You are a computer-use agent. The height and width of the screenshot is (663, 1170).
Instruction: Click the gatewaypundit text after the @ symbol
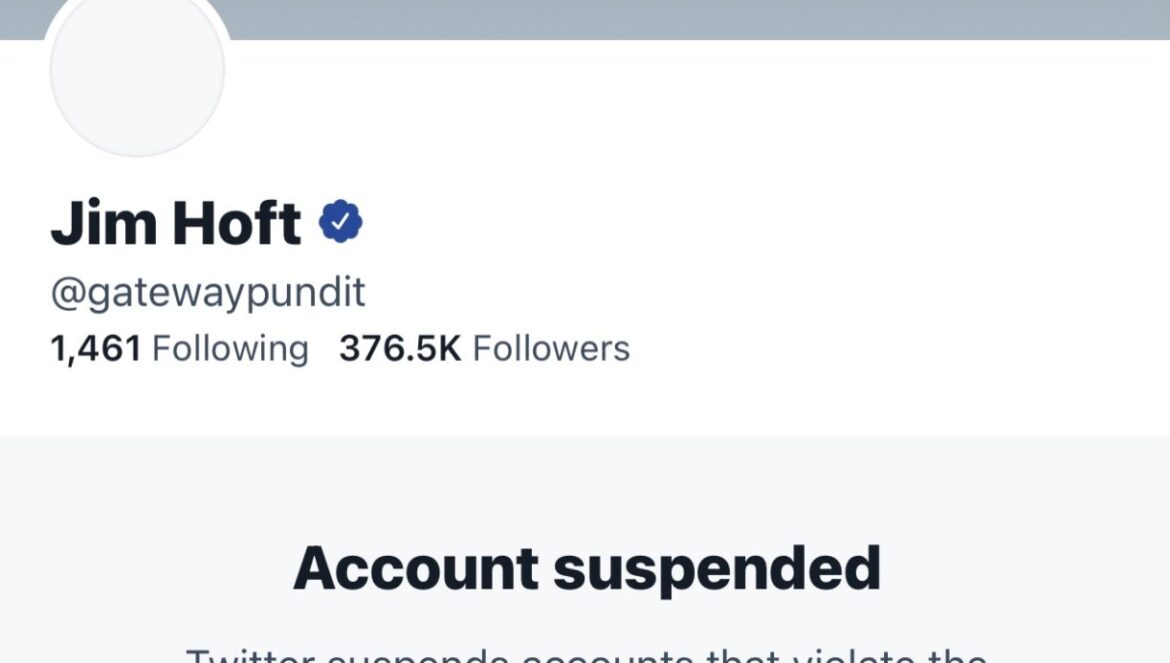point(226,293)
